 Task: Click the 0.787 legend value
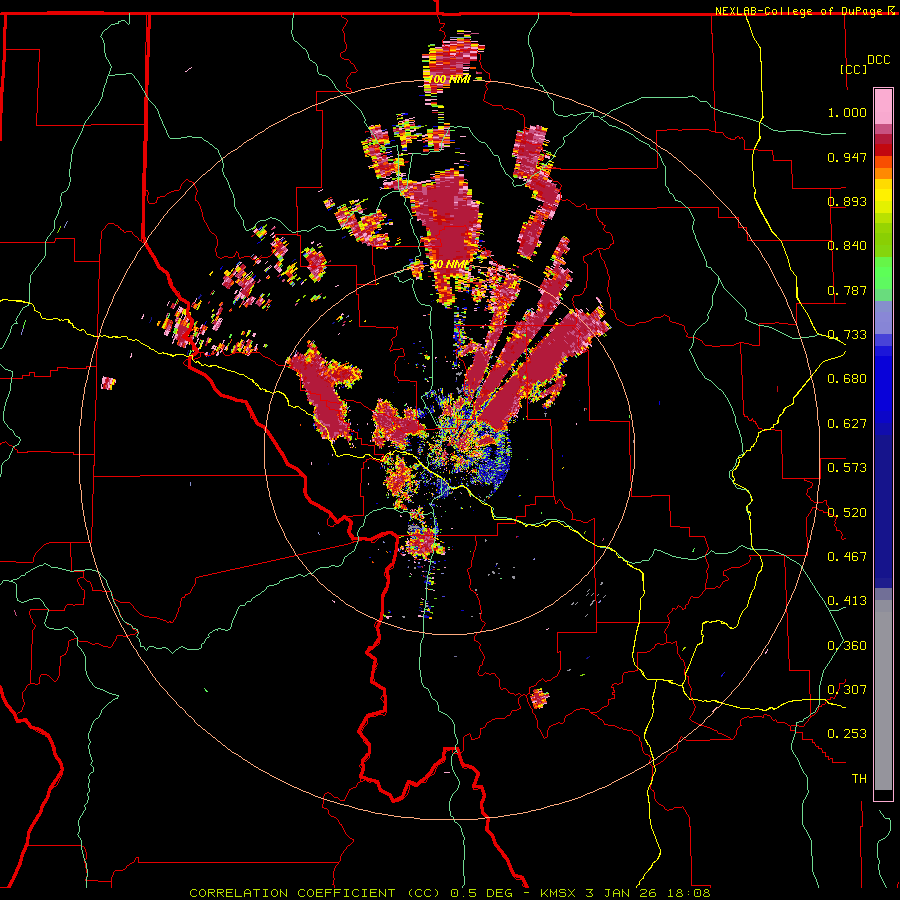[847, 290]
